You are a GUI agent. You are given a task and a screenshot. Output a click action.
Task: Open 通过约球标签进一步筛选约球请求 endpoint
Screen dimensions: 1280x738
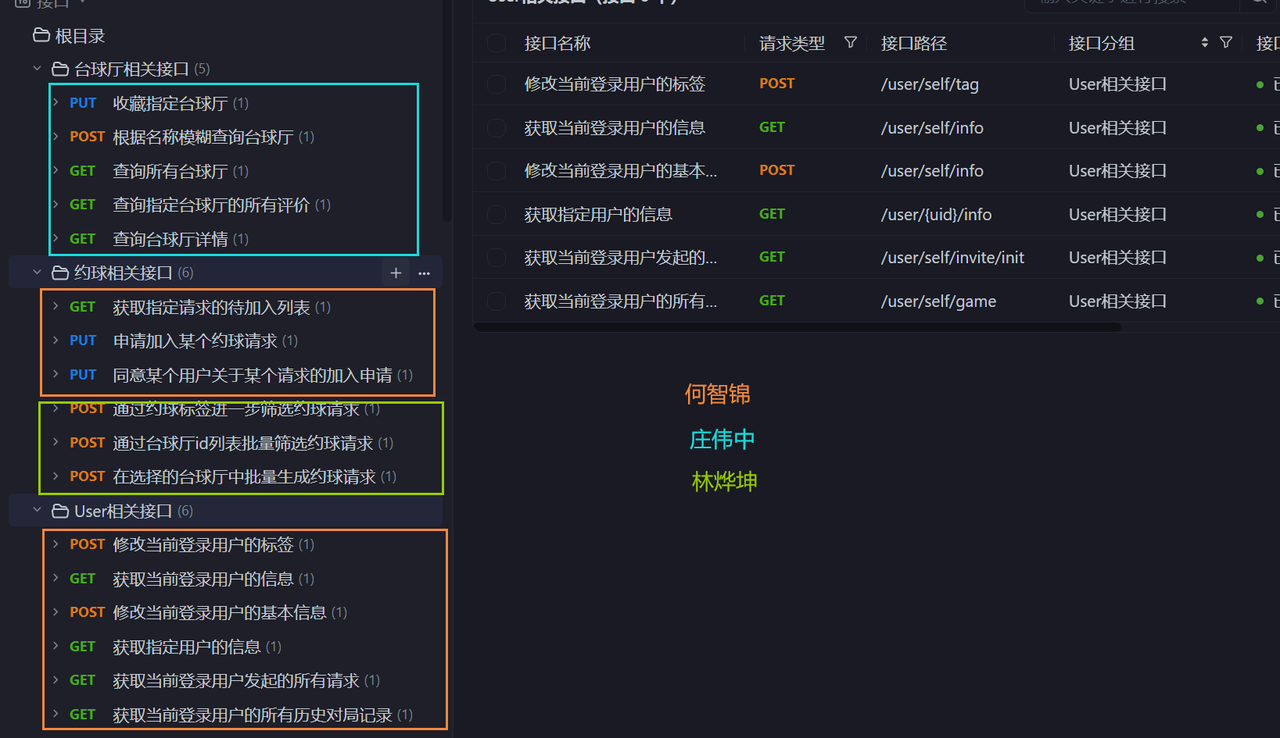236,409
